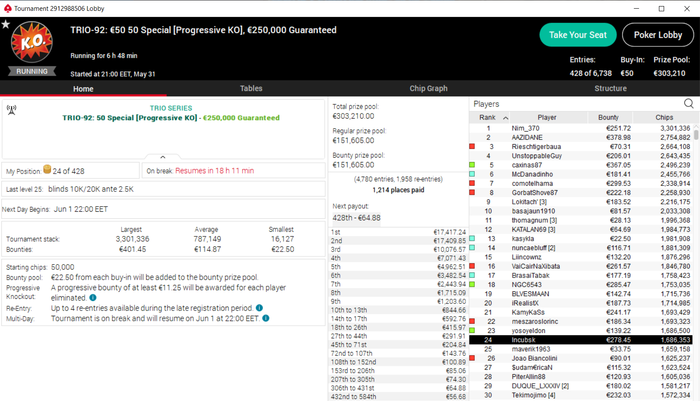Click the K.O. tournament logo

pyautogui.click(x=32, y=42)
